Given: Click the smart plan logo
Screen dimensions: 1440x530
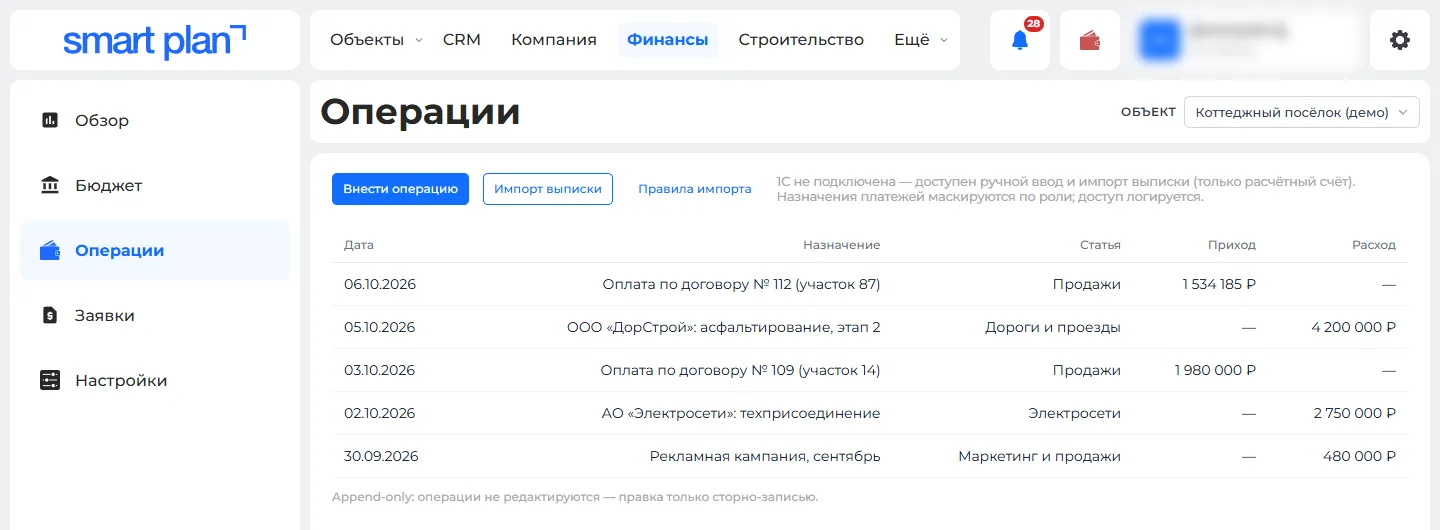Looking at the screenshot, I should pyautogui.click(x=154, y=41).
